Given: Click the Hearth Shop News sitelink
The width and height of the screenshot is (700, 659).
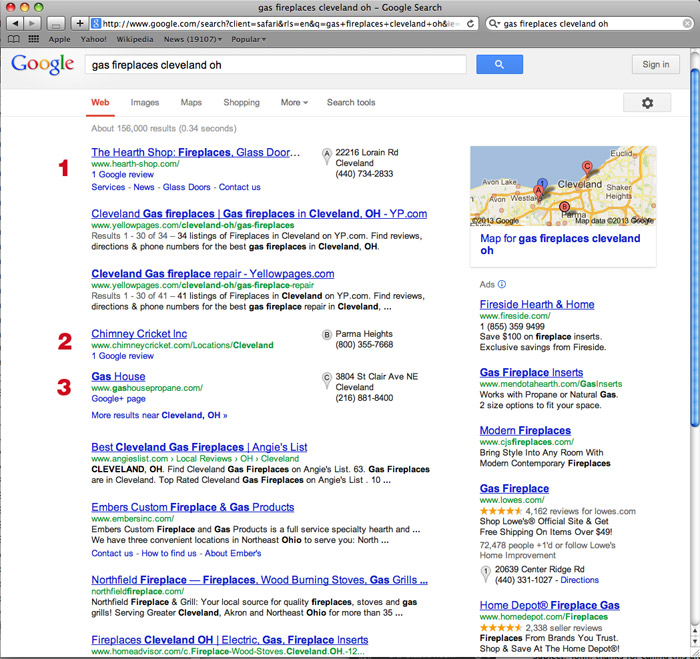Looking at the screenshot, I should pos(144,187).
